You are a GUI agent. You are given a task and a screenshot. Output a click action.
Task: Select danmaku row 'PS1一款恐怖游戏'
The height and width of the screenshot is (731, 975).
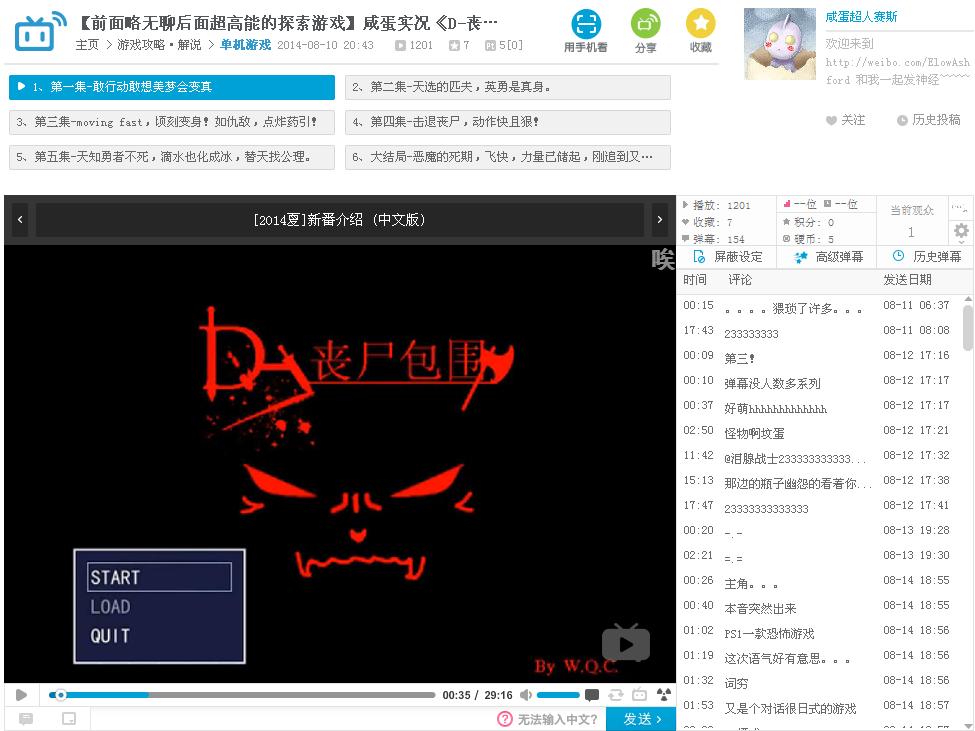click(x=820, y=631)
